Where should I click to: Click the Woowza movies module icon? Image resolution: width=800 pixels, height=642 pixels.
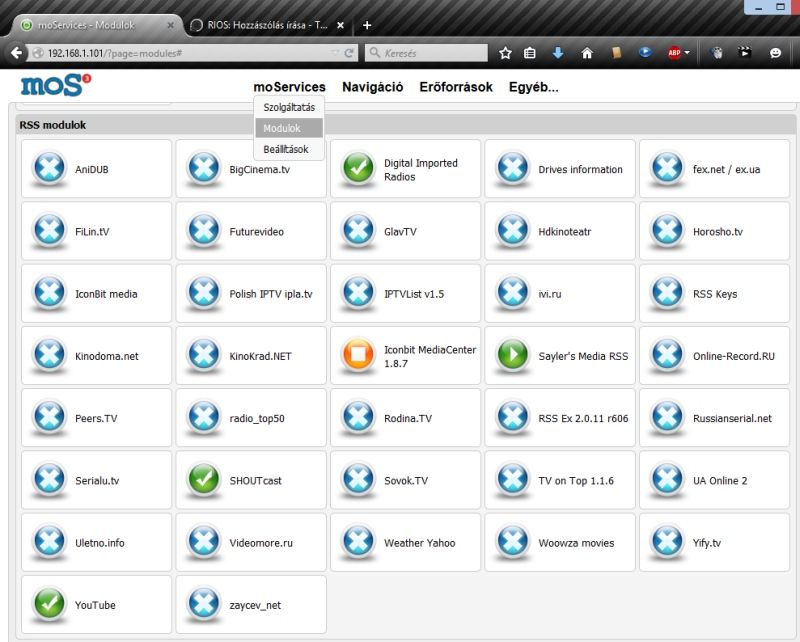(513, 540)
